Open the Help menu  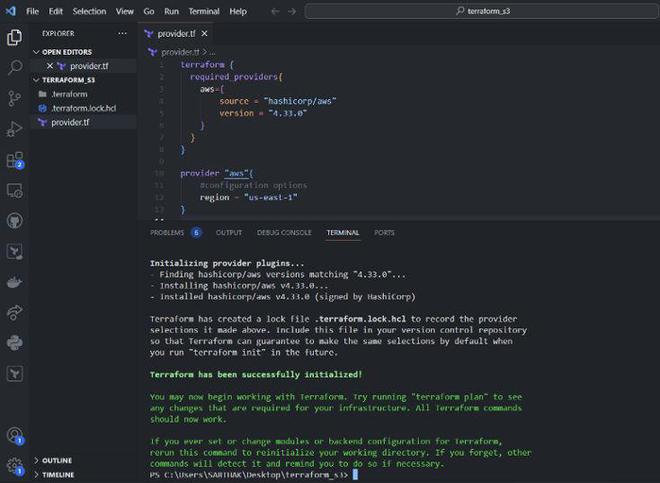[x=238, y=11]
